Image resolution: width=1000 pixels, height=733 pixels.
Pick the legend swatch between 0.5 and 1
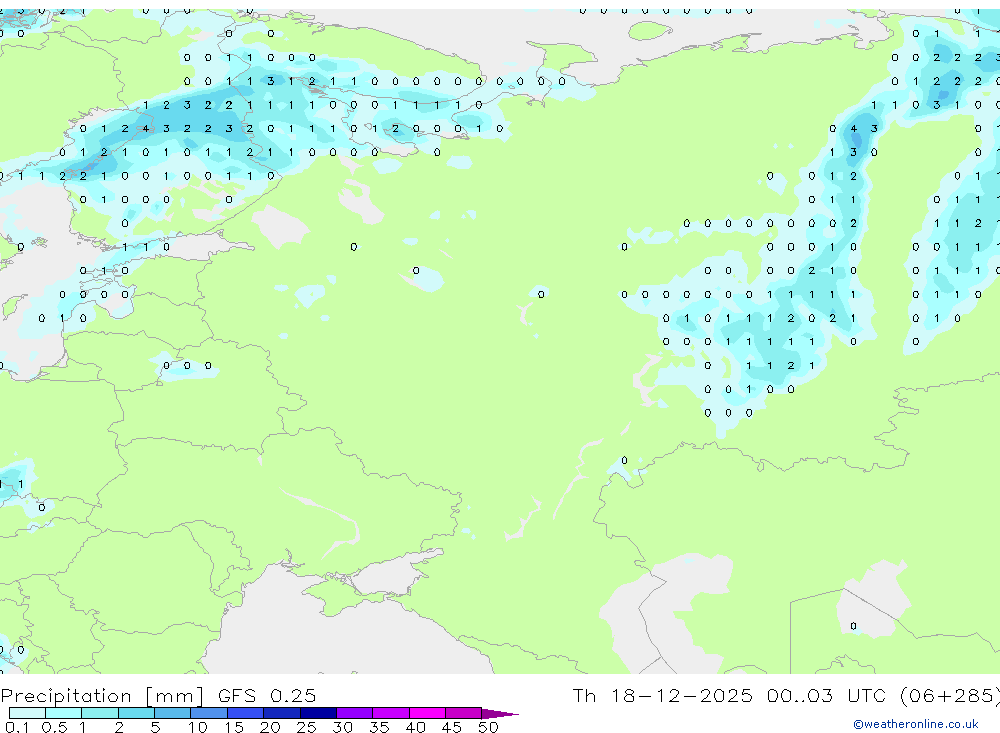tap(64, 713)
